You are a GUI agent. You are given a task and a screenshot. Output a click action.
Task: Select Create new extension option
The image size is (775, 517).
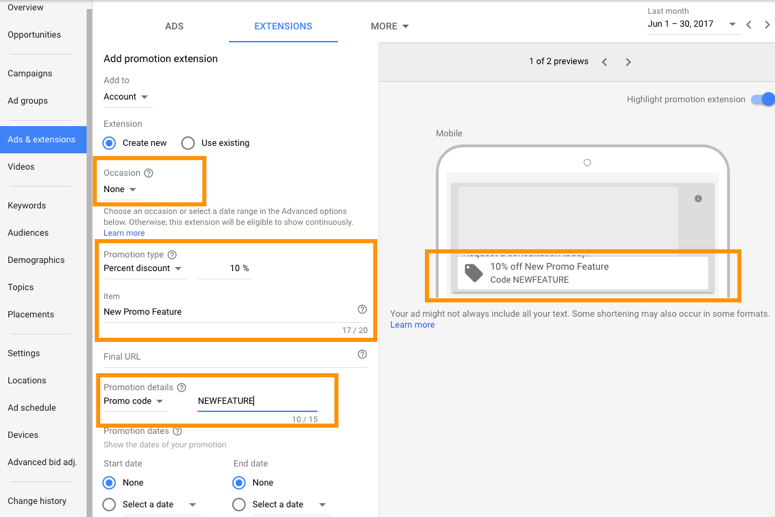pos(109,143)
